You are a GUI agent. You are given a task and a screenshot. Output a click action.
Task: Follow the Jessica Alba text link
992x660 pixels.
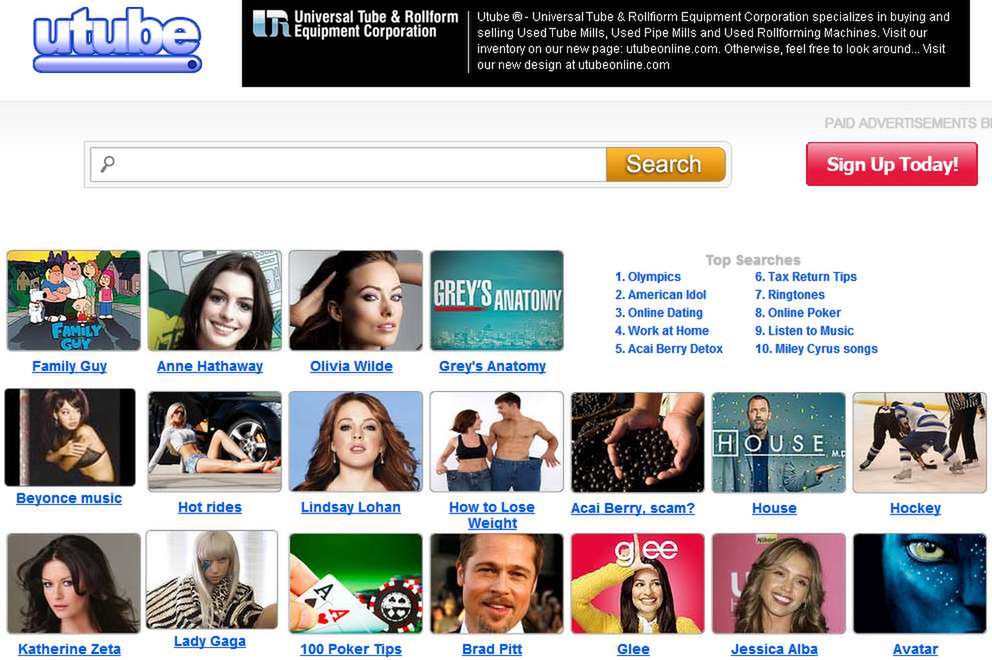click(774, 649)
